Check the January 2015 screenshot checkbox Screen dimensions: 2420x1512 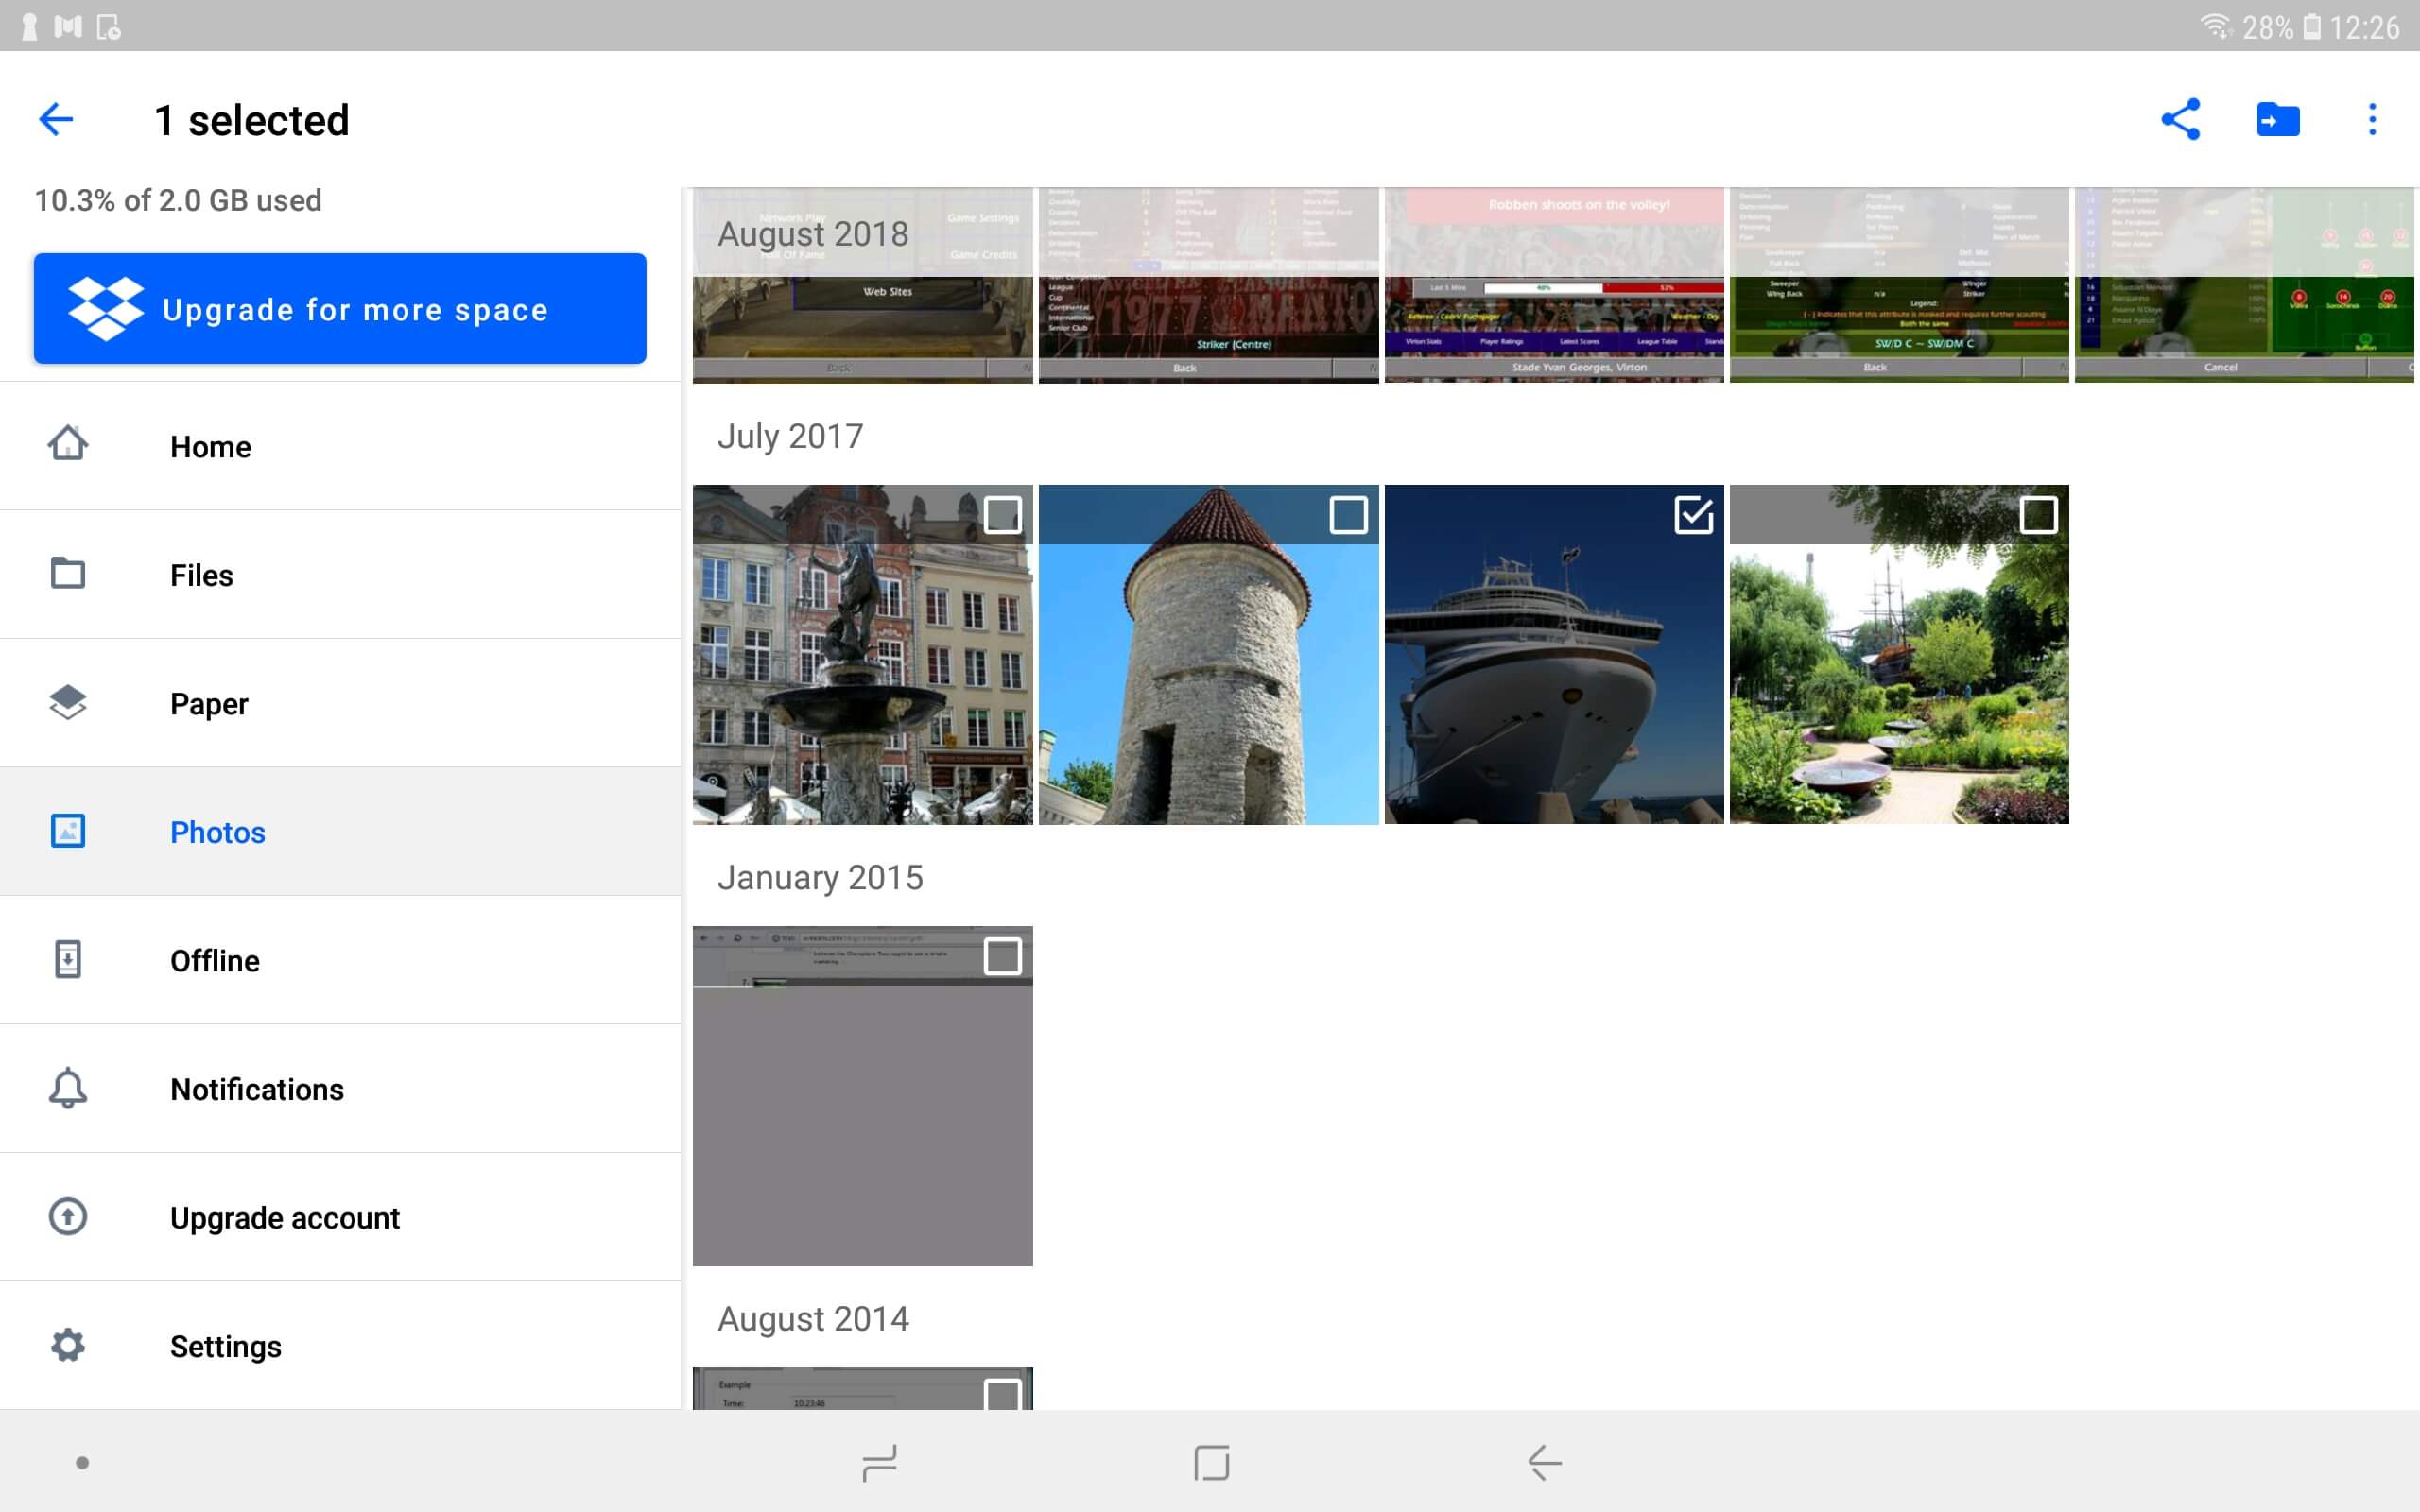[1003, 956]
